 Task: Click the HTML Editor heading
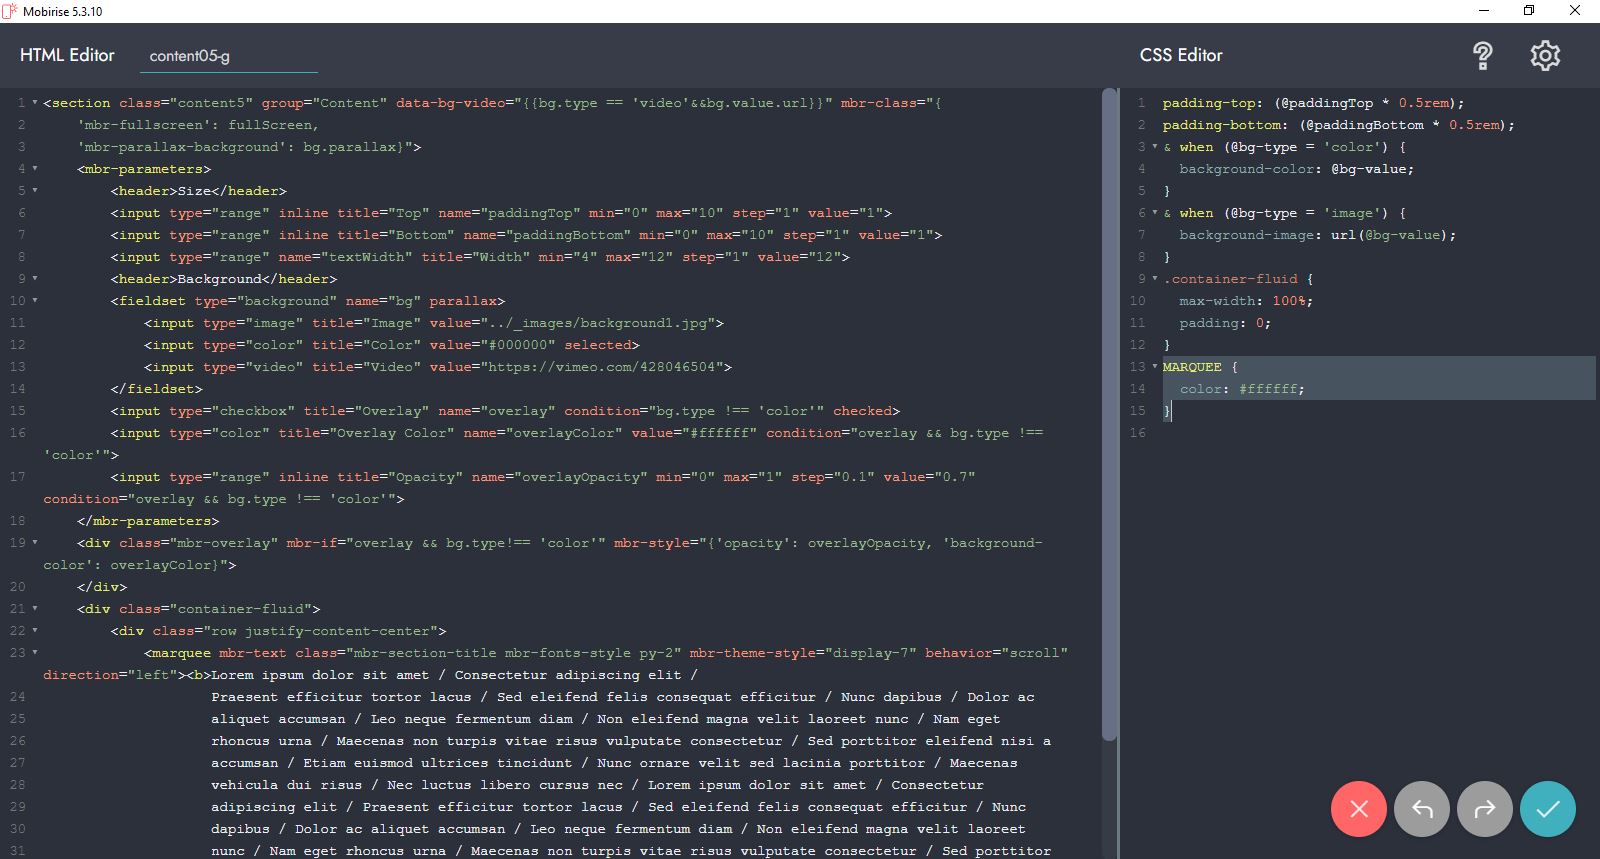67,56
